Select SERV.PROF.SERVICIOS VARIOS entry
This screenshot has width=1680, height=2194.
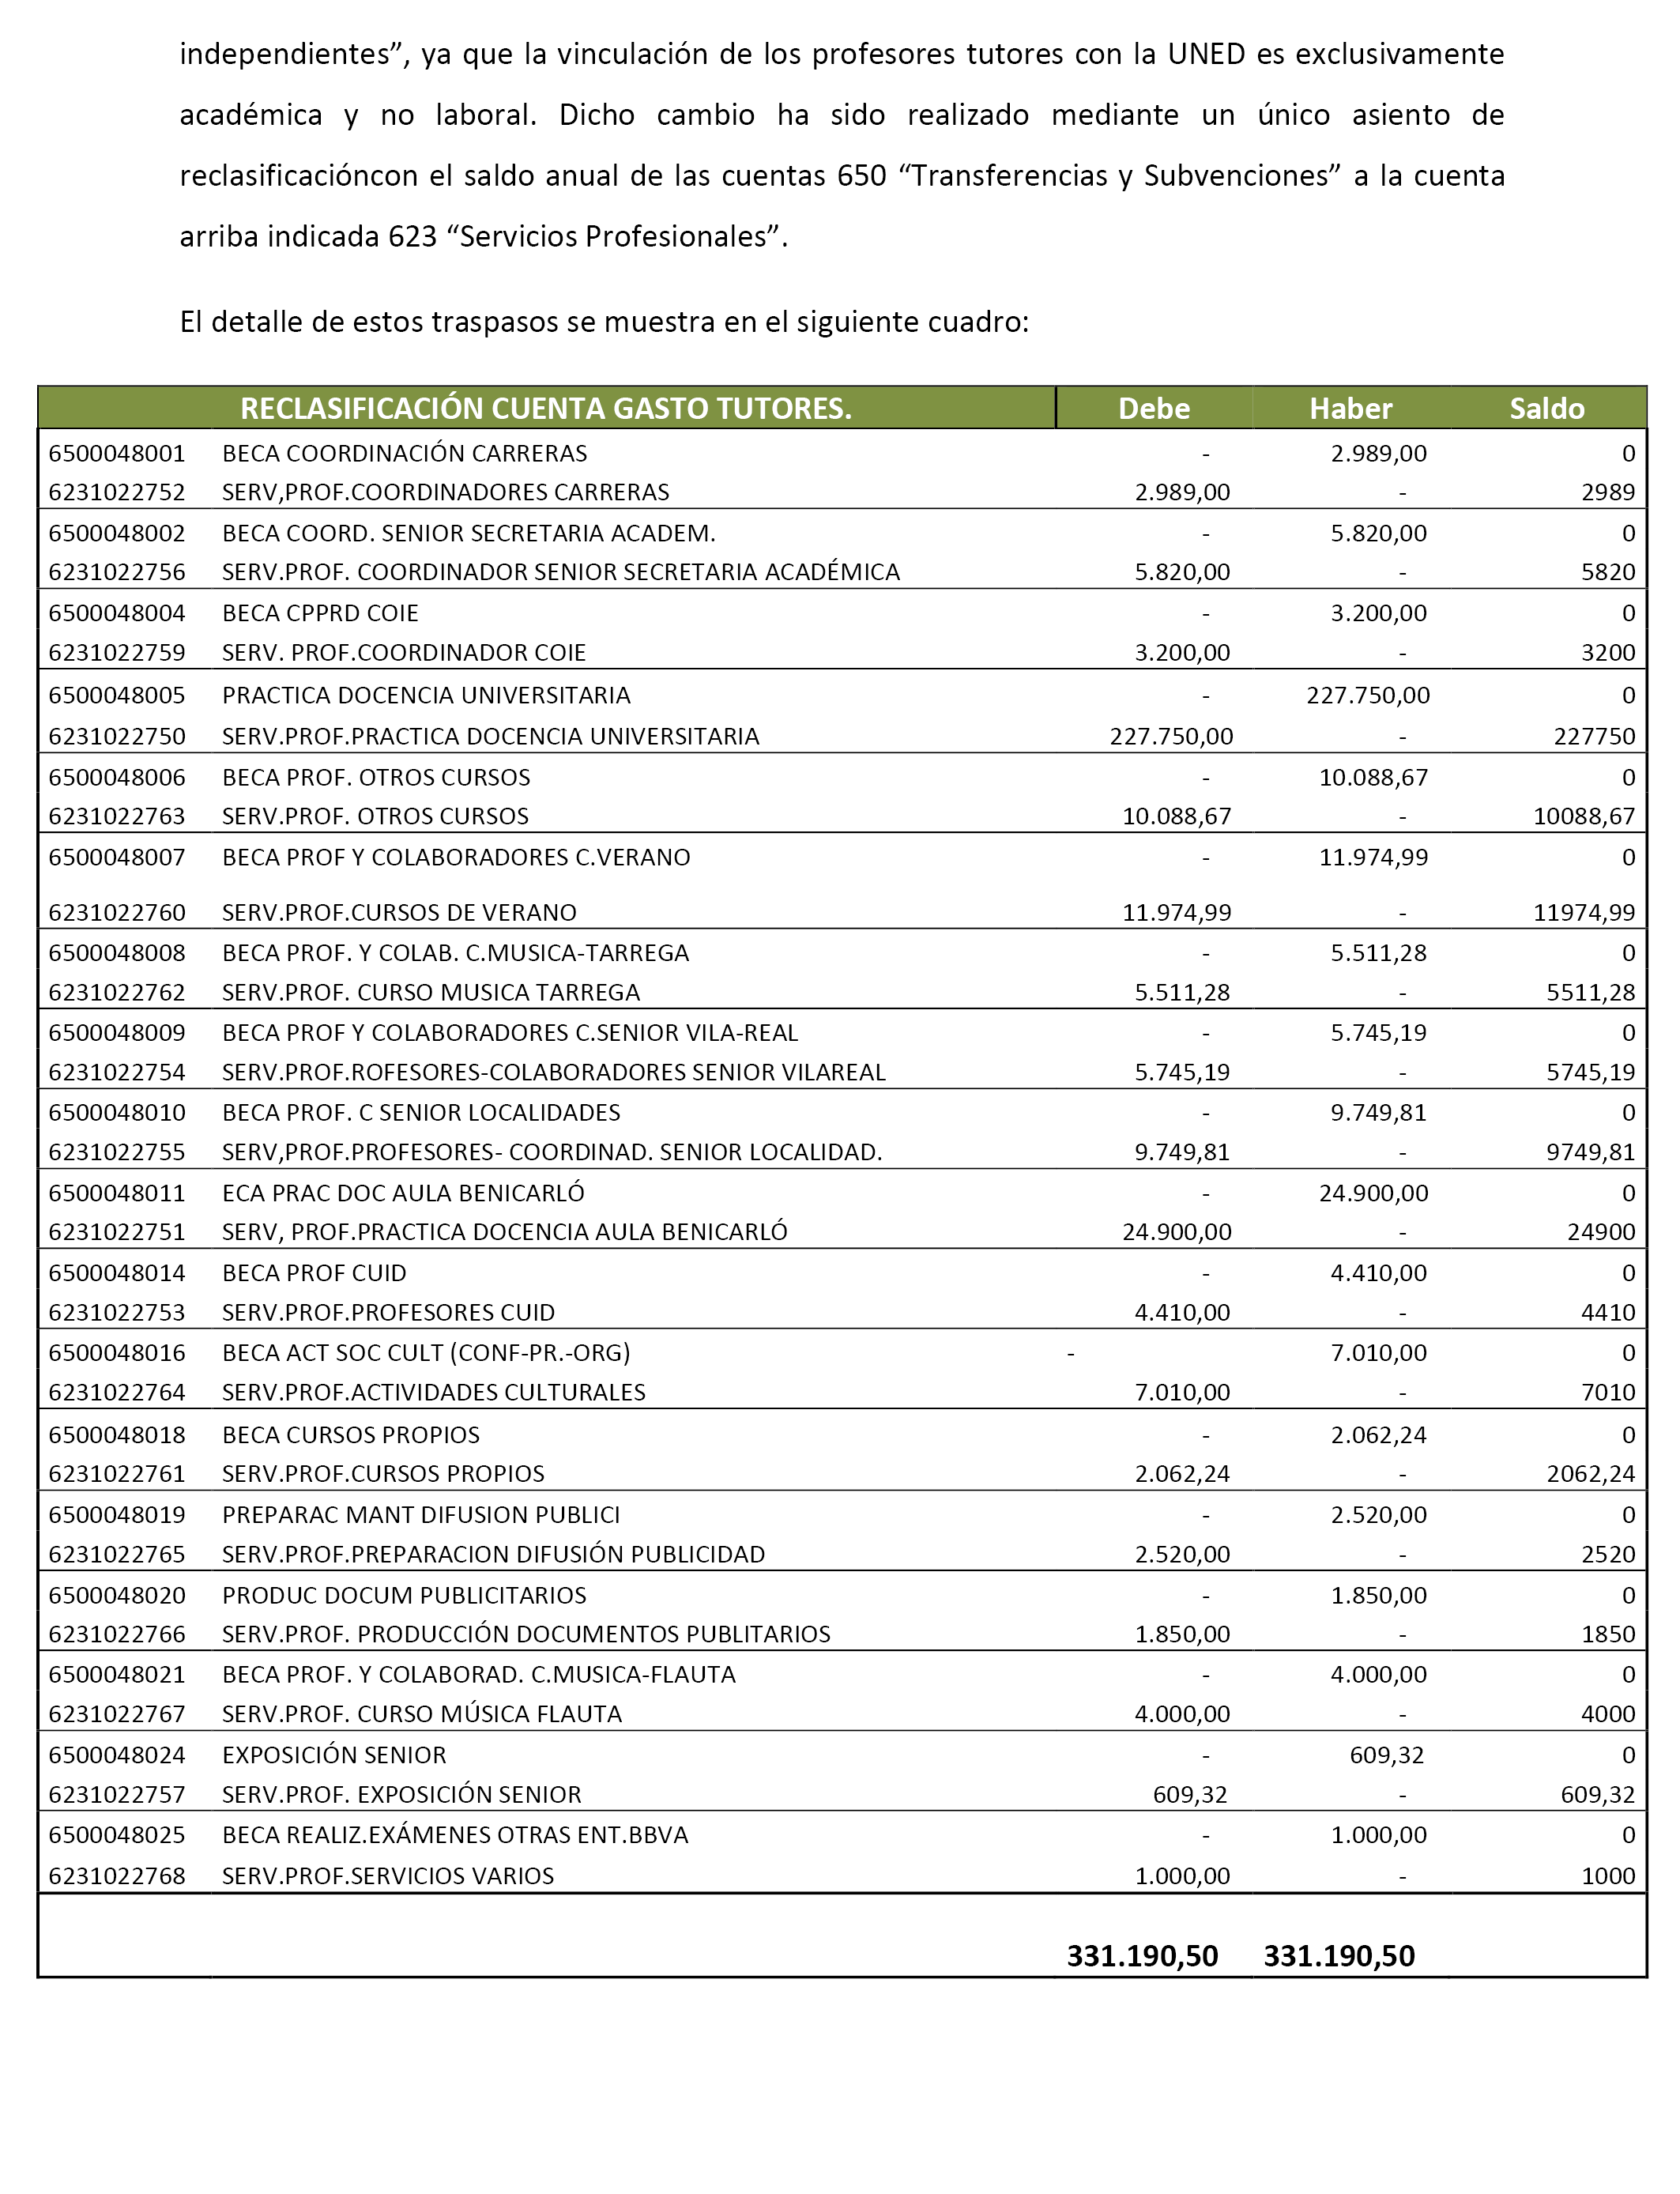[x=388, y=1876]
